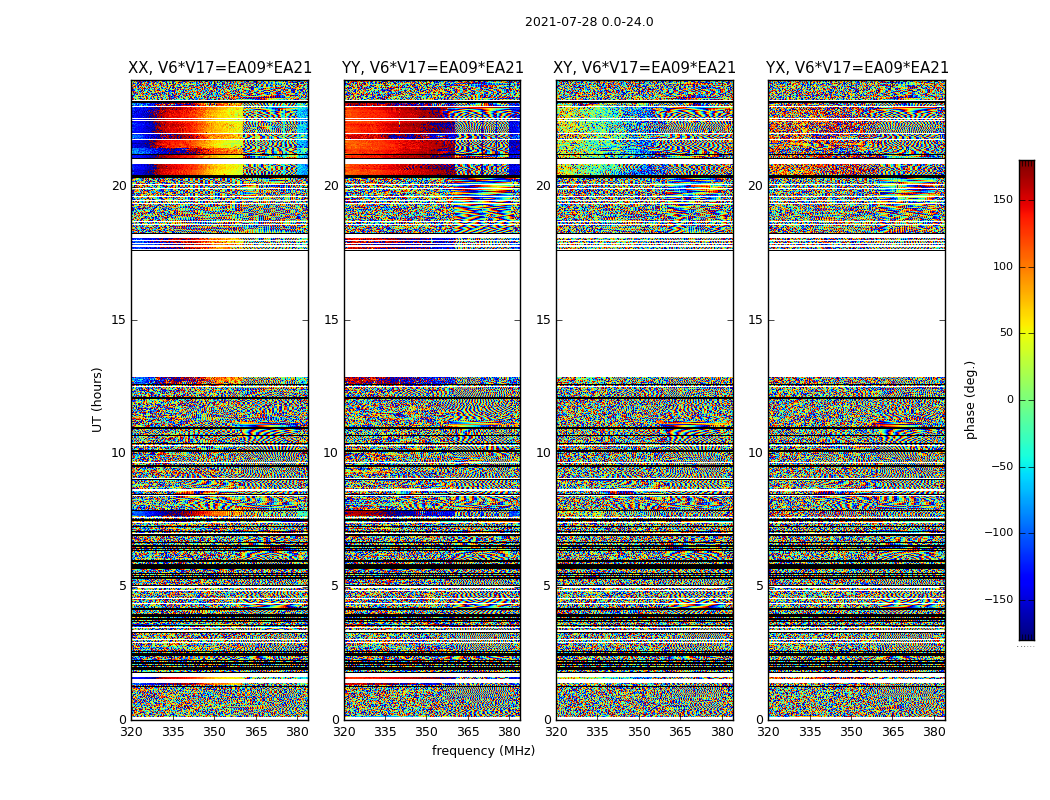The width and height of the screenshot is (1050, 800).
Task: Select the YX, V6*V17=EA09*EA21 panel title
Action: point(857,68)
